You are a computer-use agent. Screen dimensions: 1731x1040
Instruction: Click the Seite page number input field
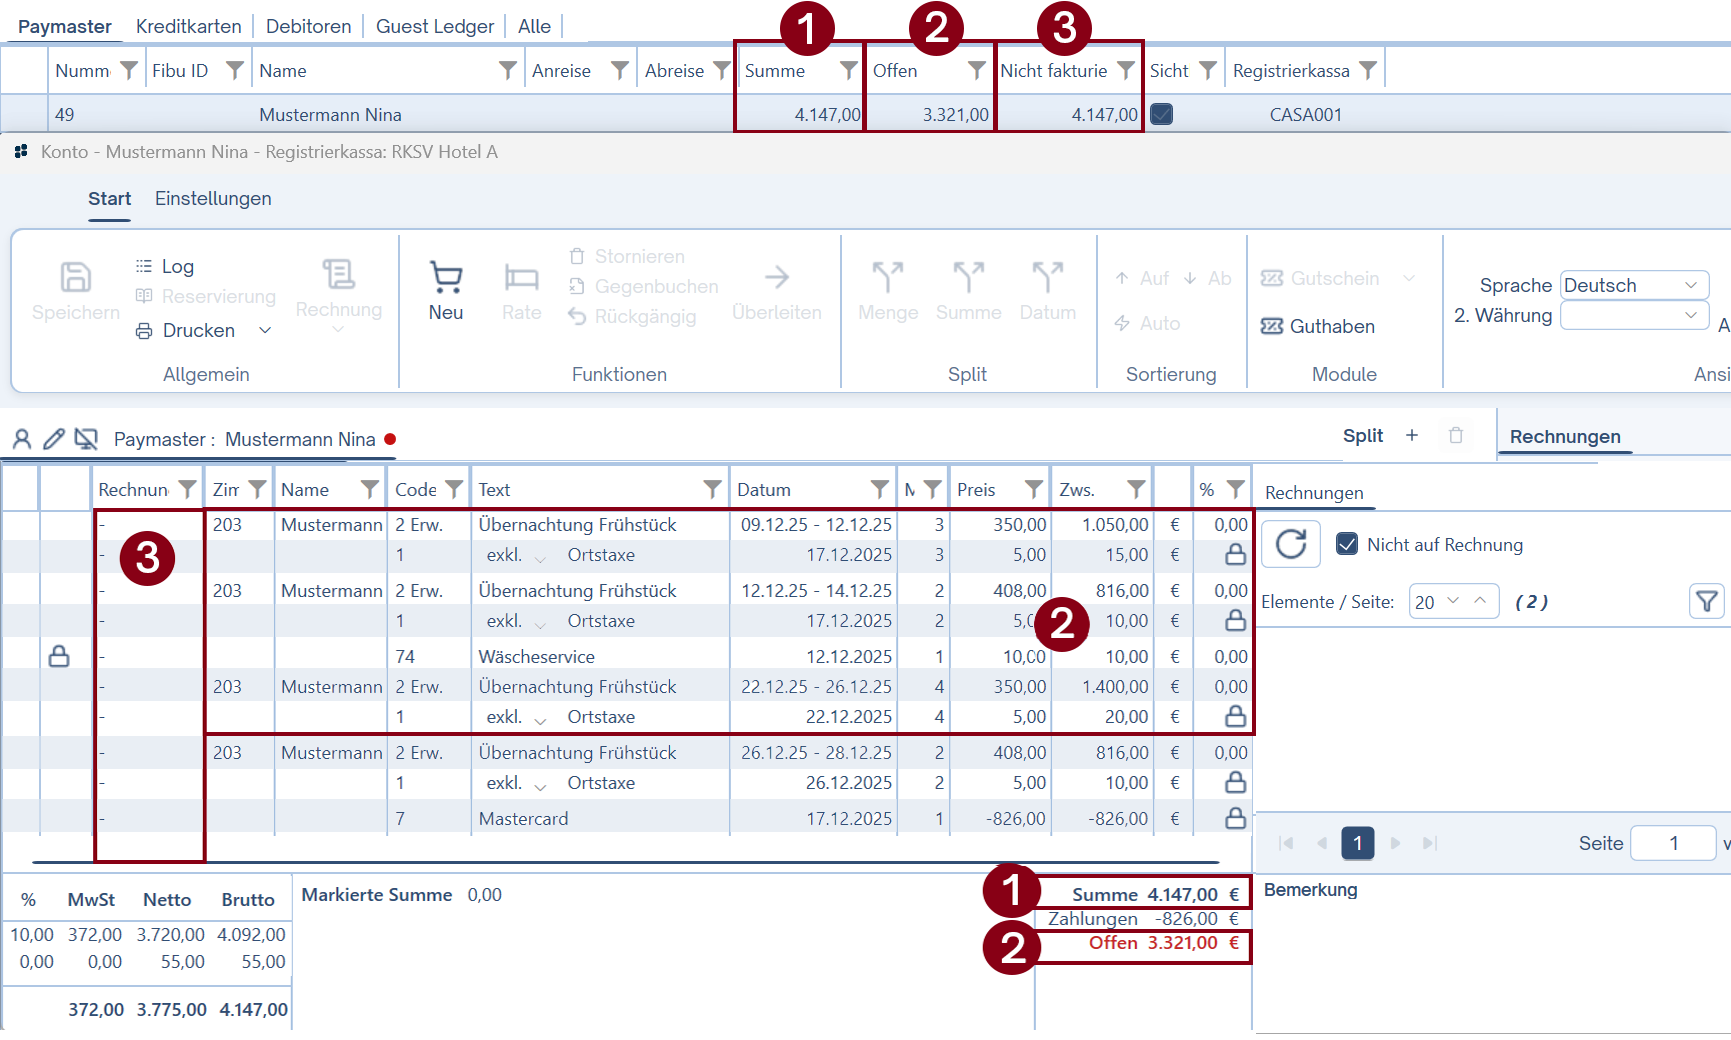[1672, 843]
